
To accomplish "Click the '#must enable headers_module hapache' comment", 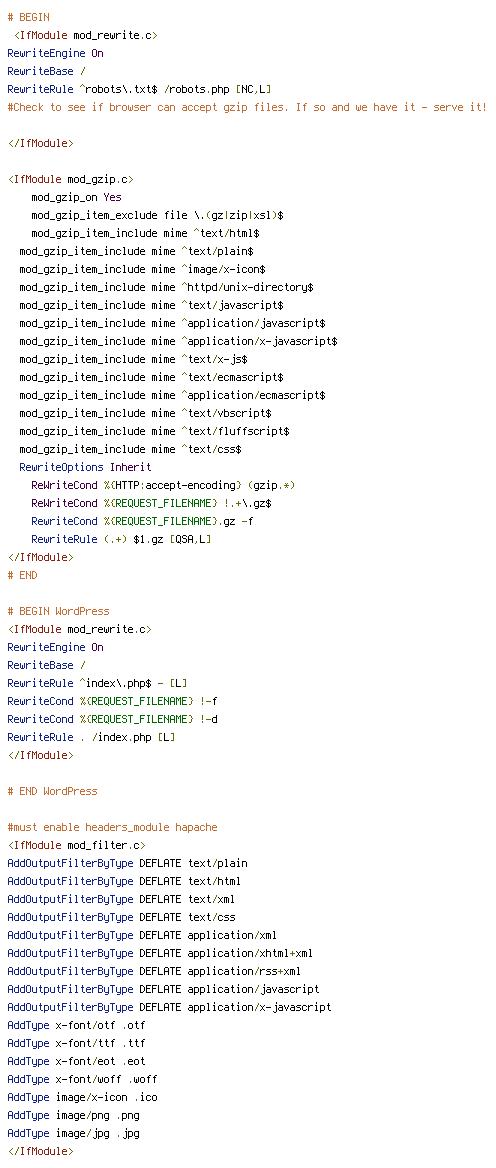I will (112, 827).
